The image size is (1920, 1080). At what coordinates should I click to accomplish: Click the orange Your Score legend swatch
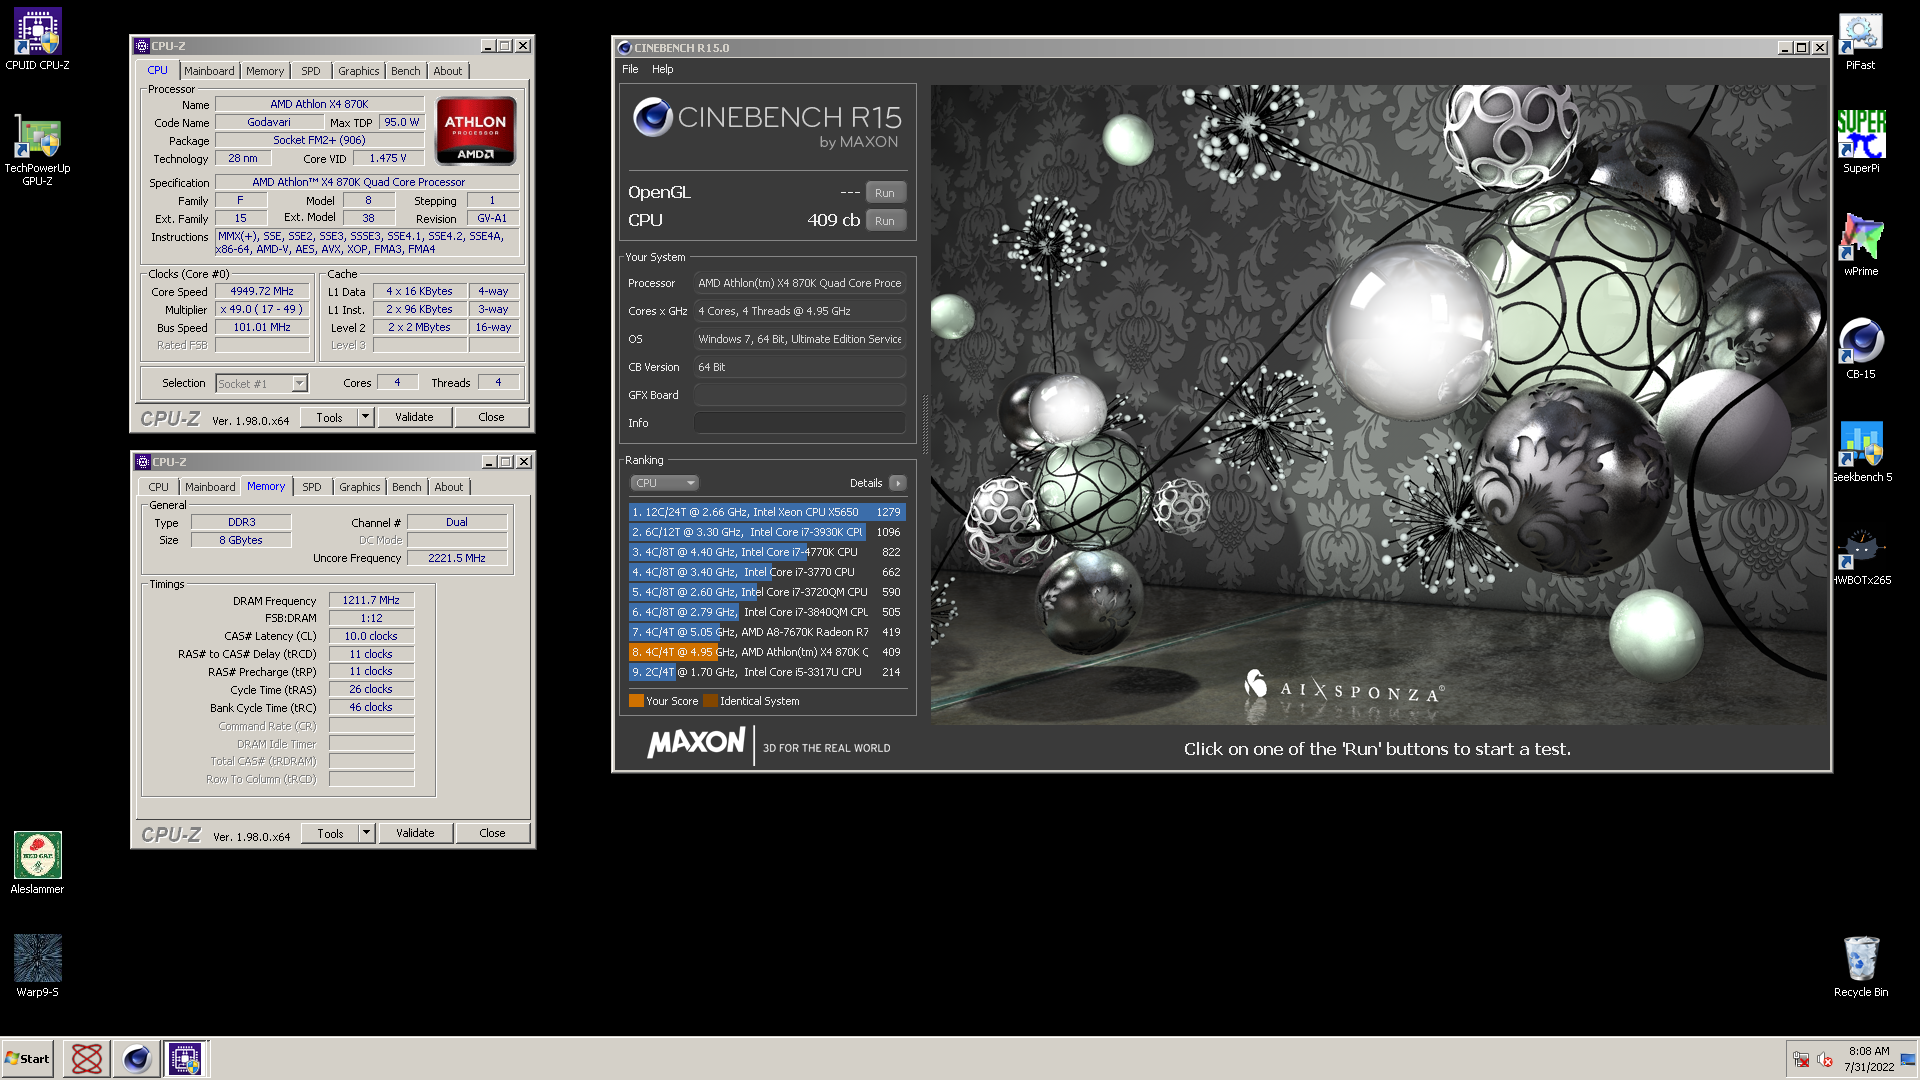(636, 701)
